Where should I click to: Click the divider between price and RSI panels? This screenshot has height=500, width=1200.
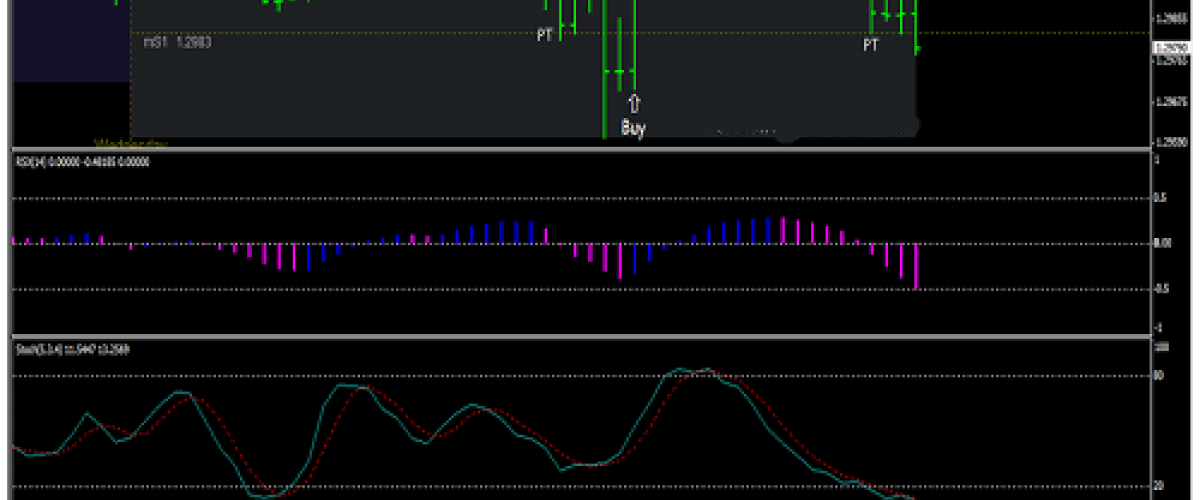point(580,150)
